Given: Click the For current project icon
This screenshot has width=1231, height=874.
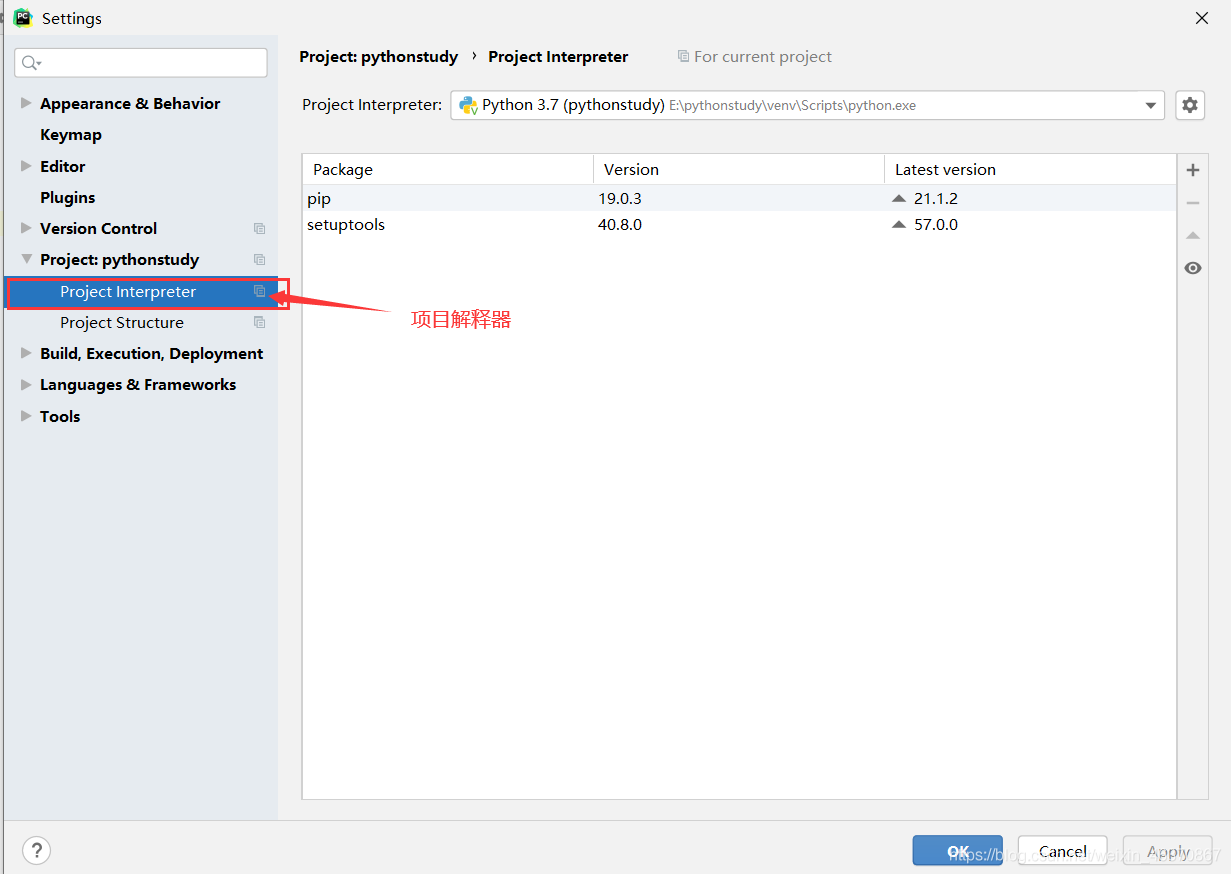Looking at the screenshot, I should tap(683, 57).
